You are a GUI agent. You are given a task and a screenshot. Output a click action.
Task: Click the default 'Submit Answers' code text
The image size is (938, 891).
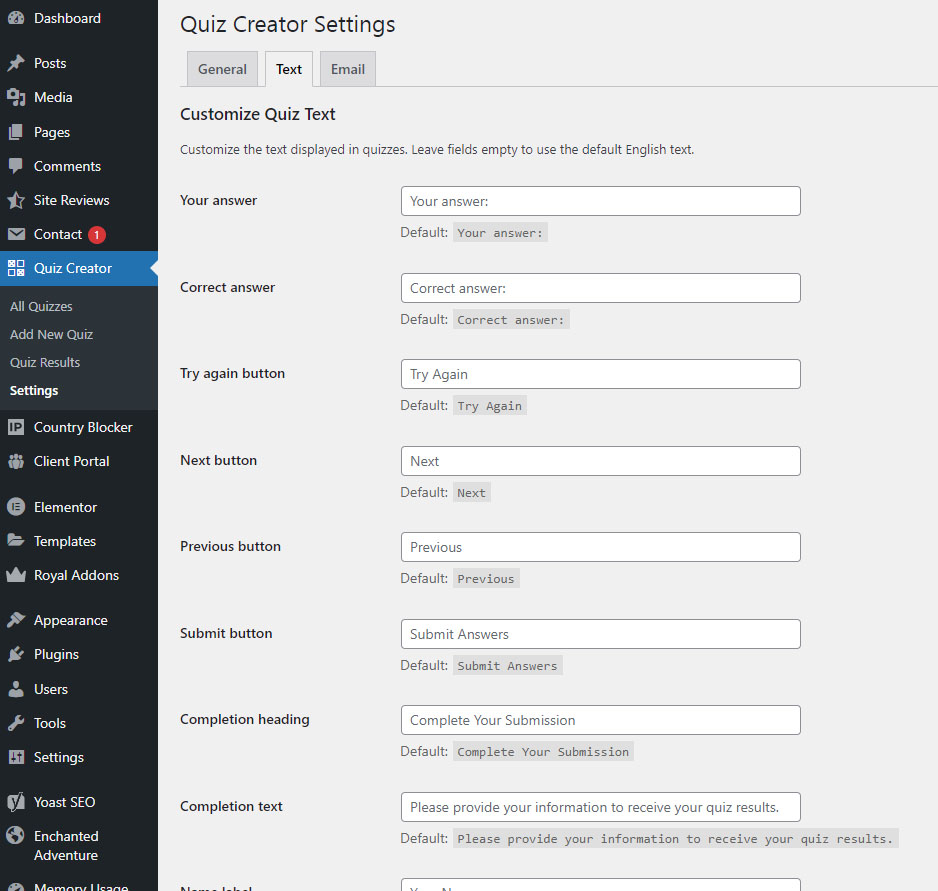click(x=507, y=665)
